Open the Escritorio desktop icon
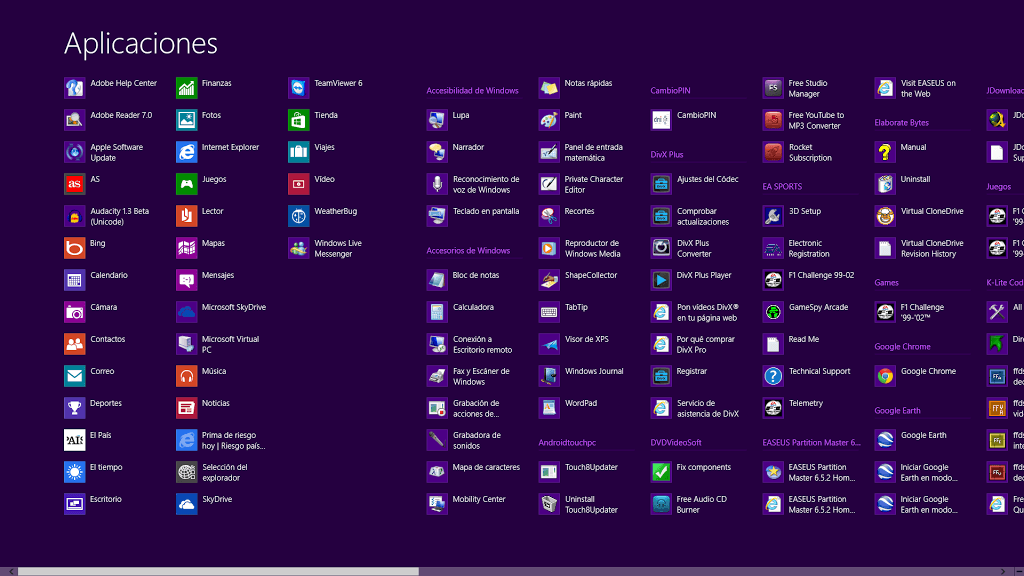The image size is (1024, 576). click(x=74, y=504)
